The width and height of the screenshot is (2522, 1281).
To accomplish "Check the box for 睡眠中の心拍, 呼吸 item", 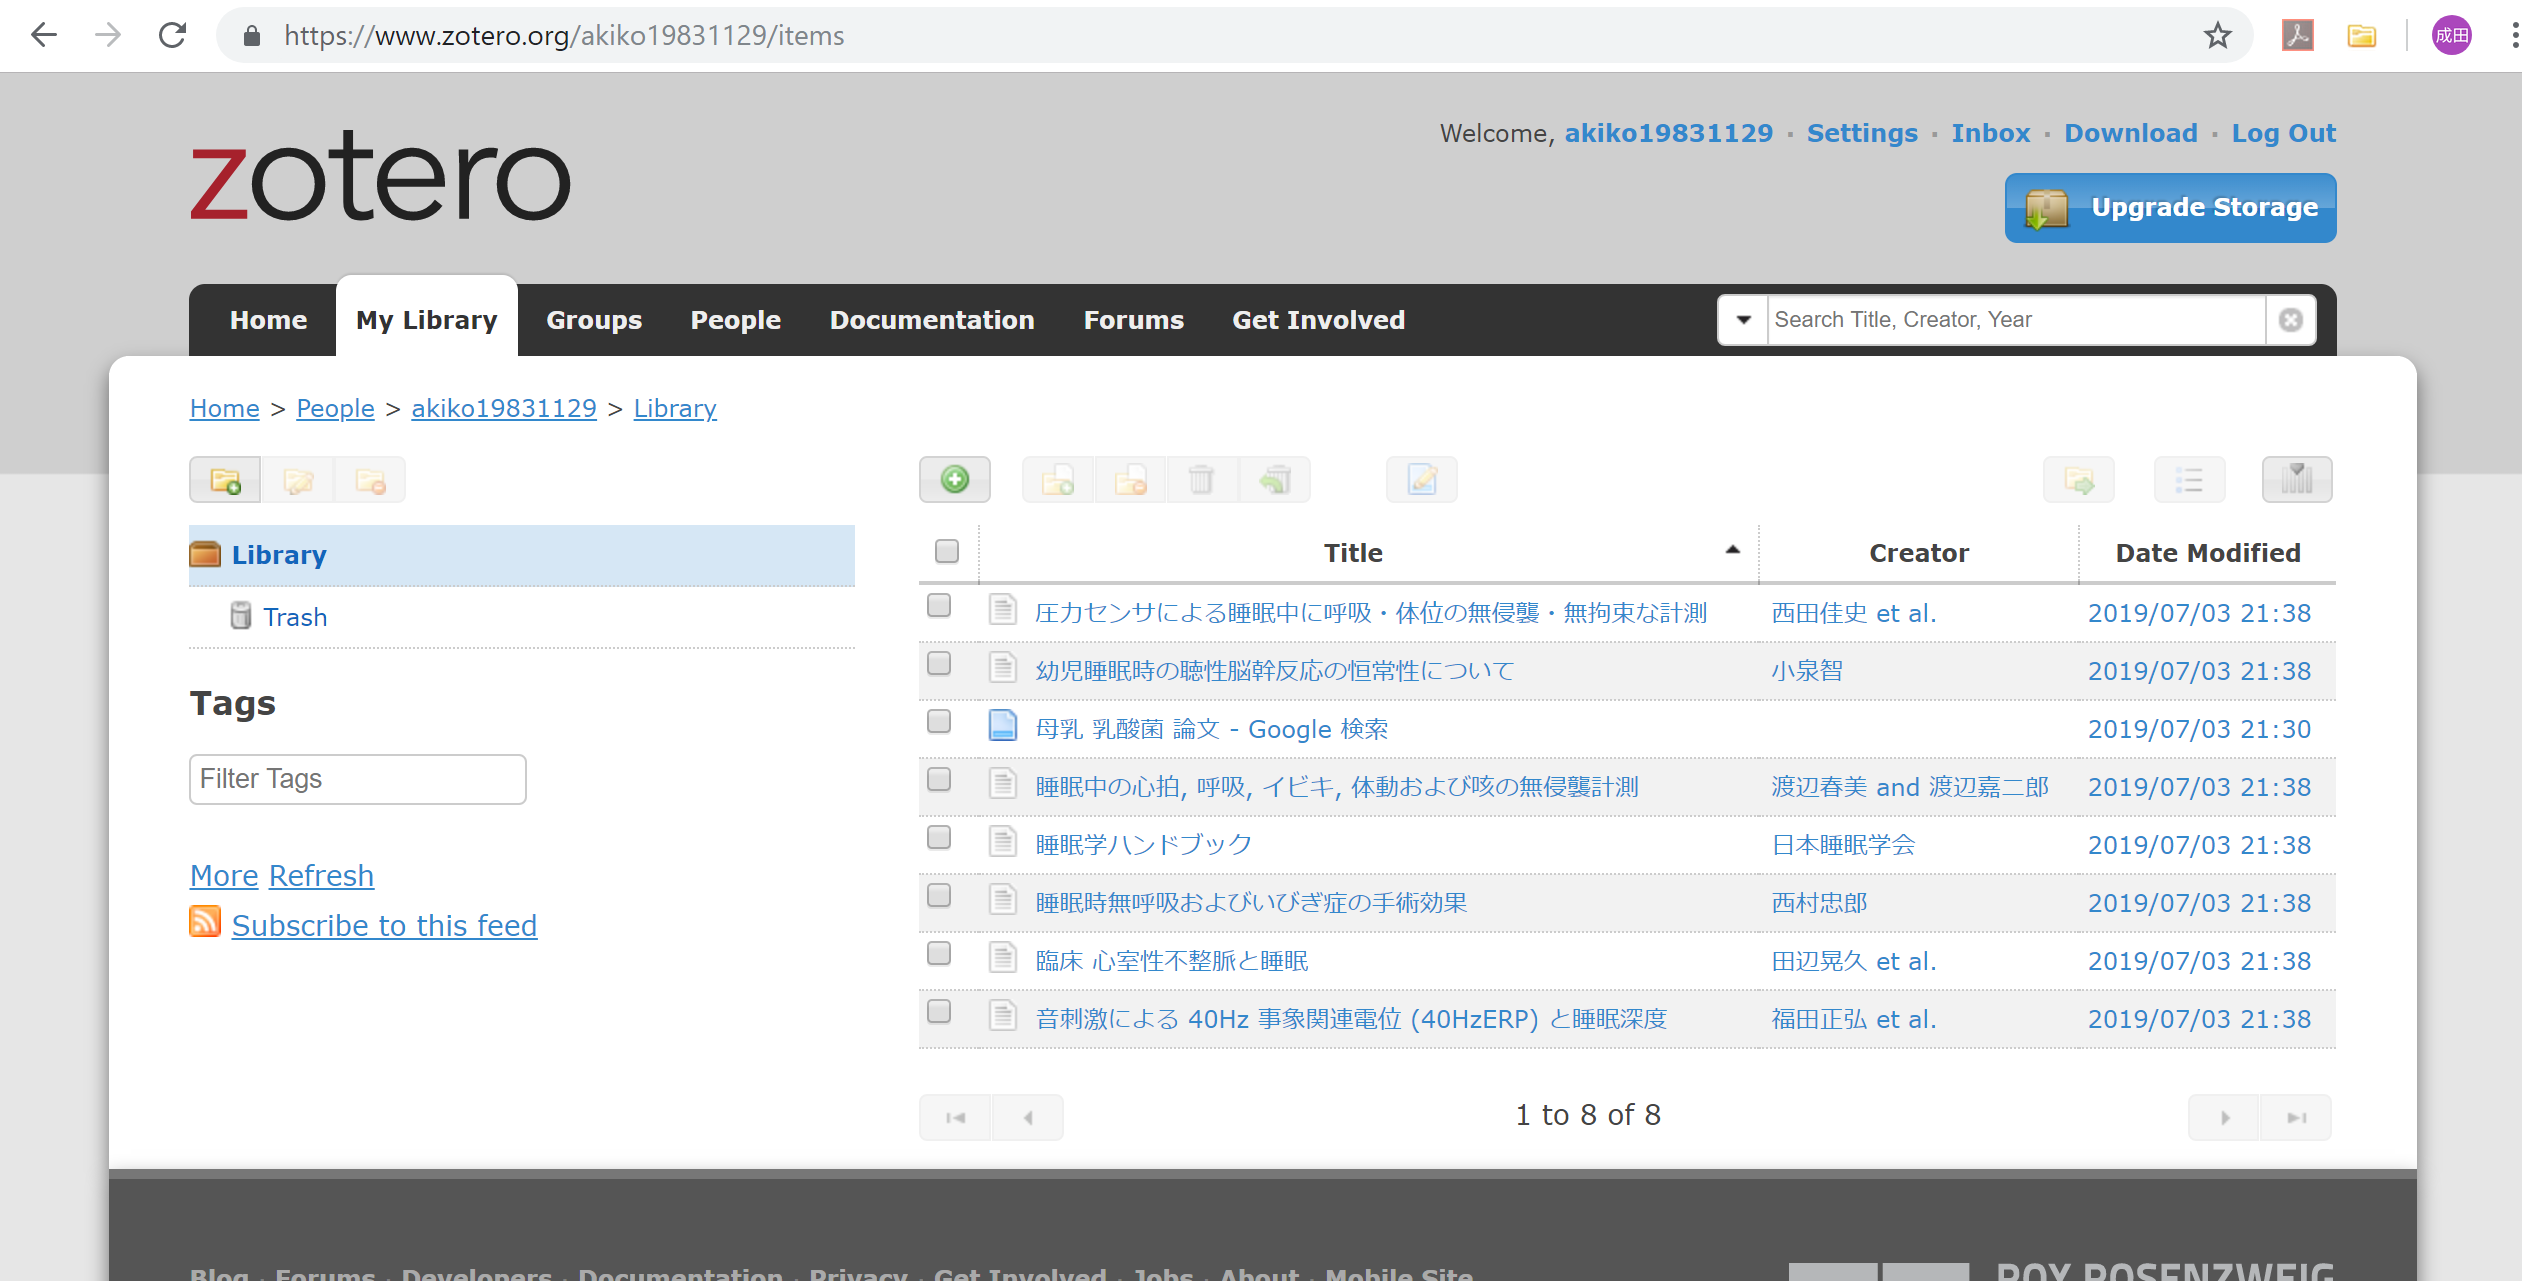I will coord(938,779).
